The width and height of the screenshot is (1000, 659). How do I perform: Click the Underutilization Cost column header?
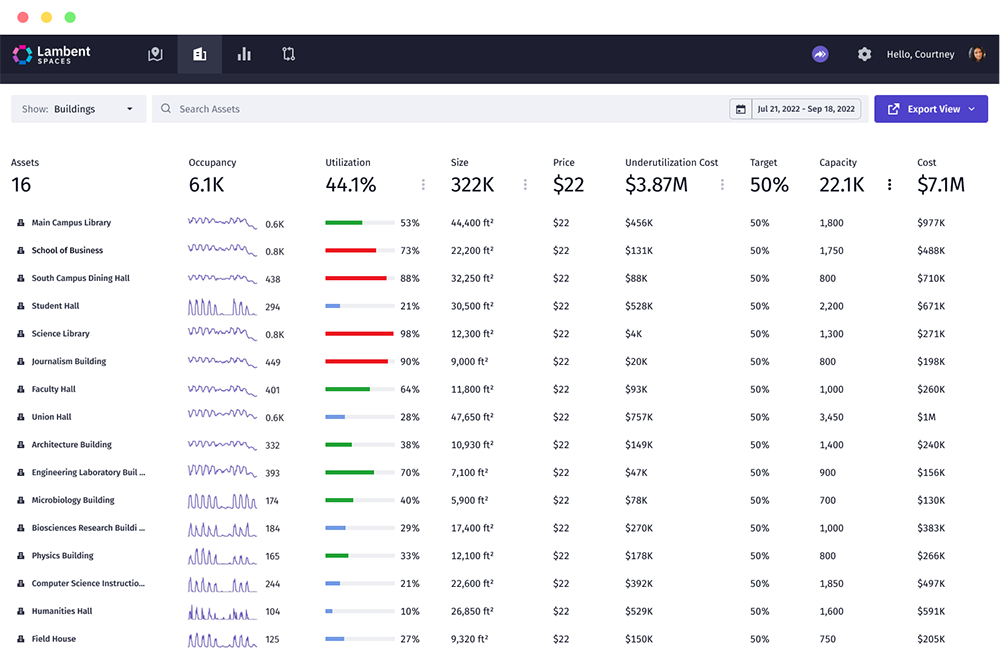point(672,163)
